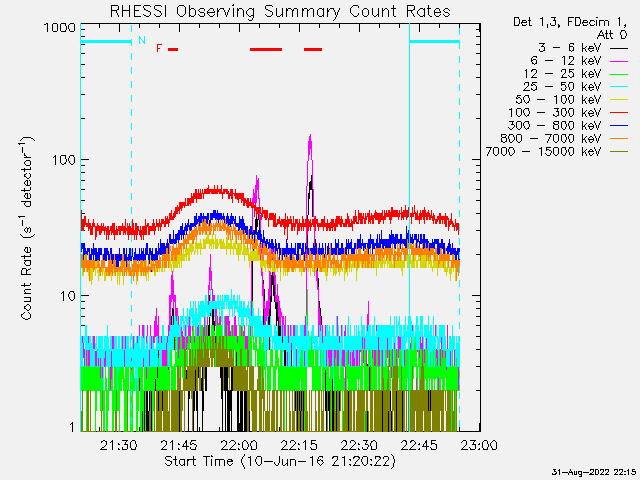Click the 1000 y-axis tick label

(x=60, y=28)
